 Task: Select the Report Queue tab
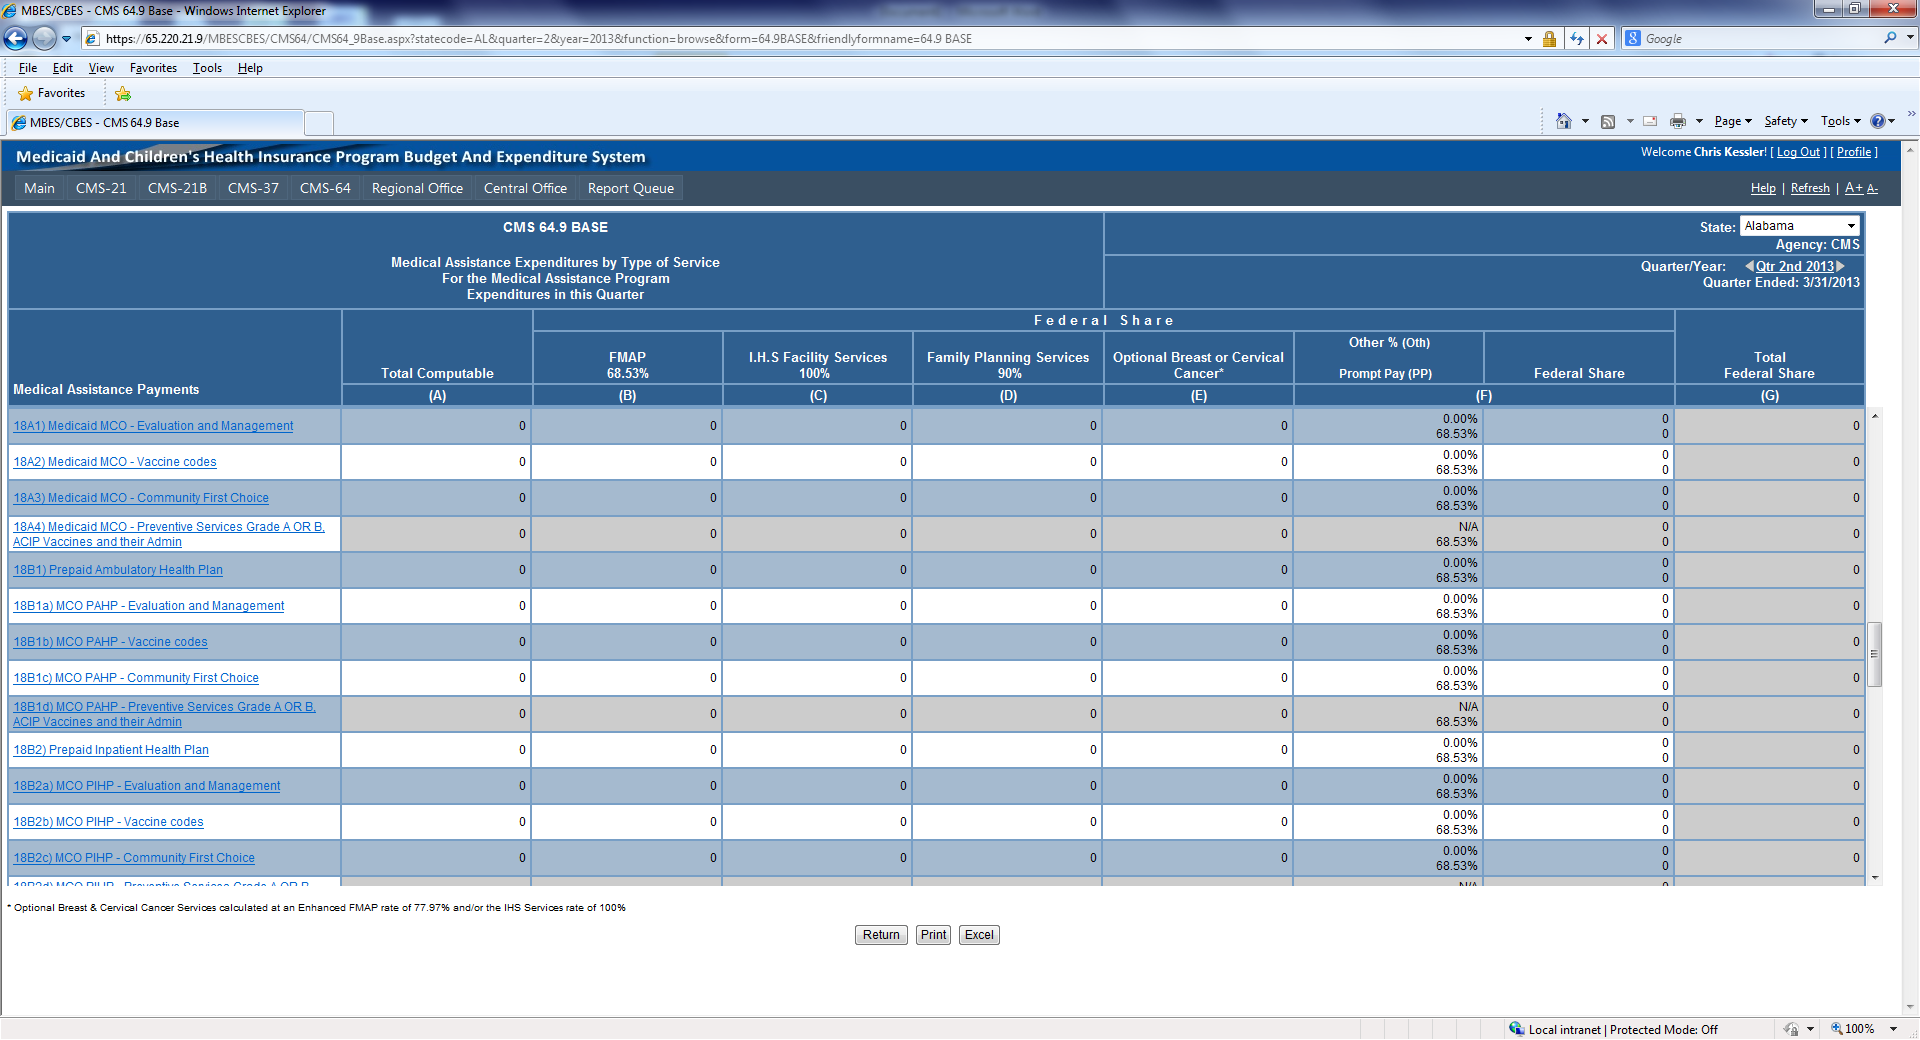click(x=630, y=188)
